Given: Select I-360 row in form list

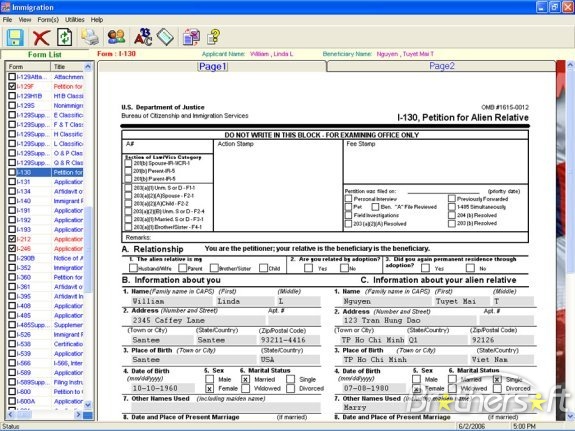Looking at the screenshot, I should (46, 277).
